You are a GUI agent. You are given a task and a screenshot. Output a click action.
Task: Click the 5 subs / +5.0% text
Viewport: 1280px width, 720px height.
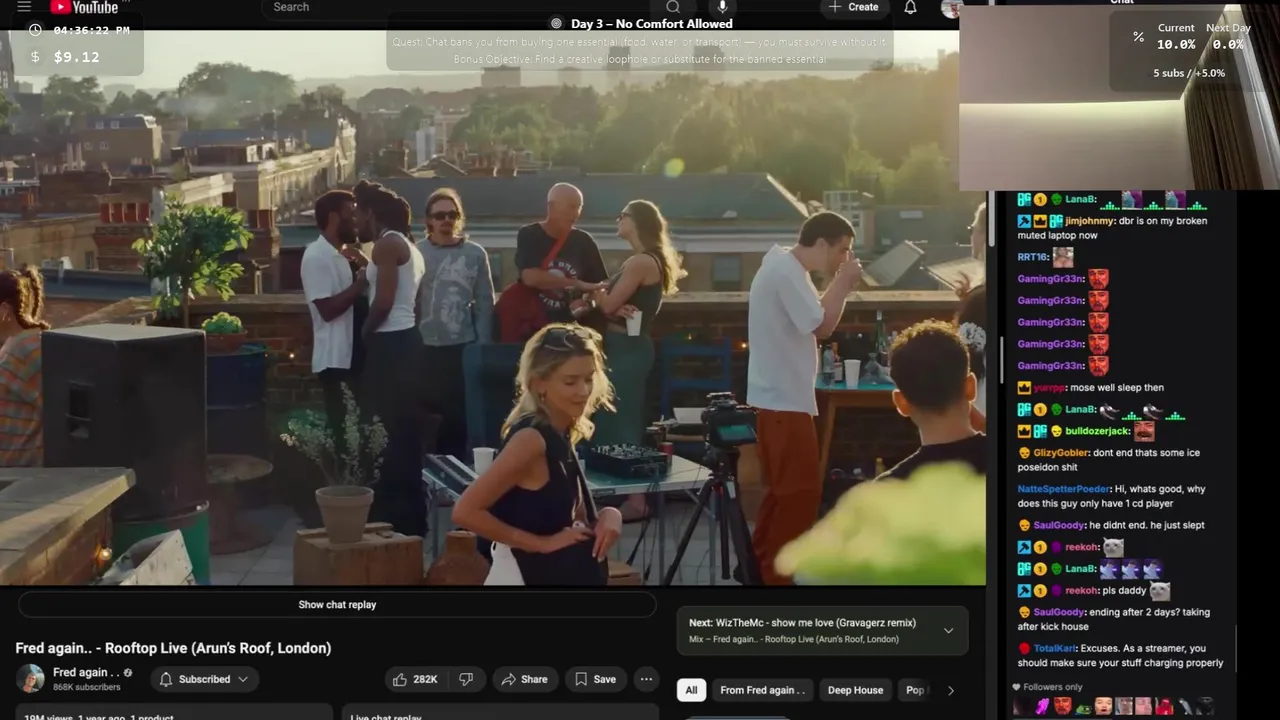(1189, 73)
